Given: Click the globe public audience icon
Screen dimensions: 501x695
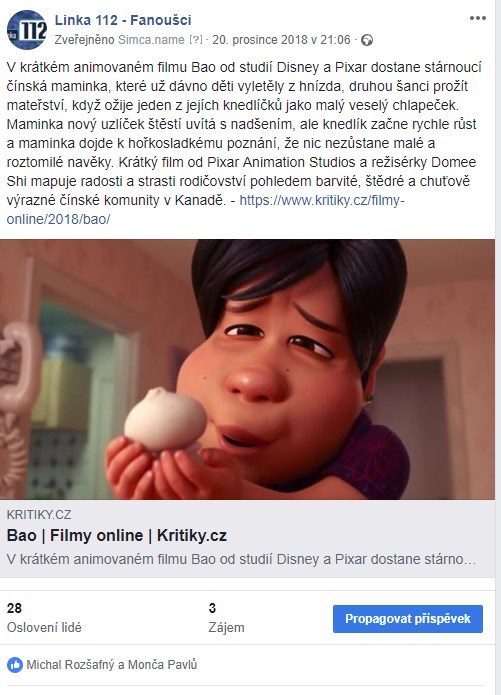Looking at the screenshot, I should 367,40.
